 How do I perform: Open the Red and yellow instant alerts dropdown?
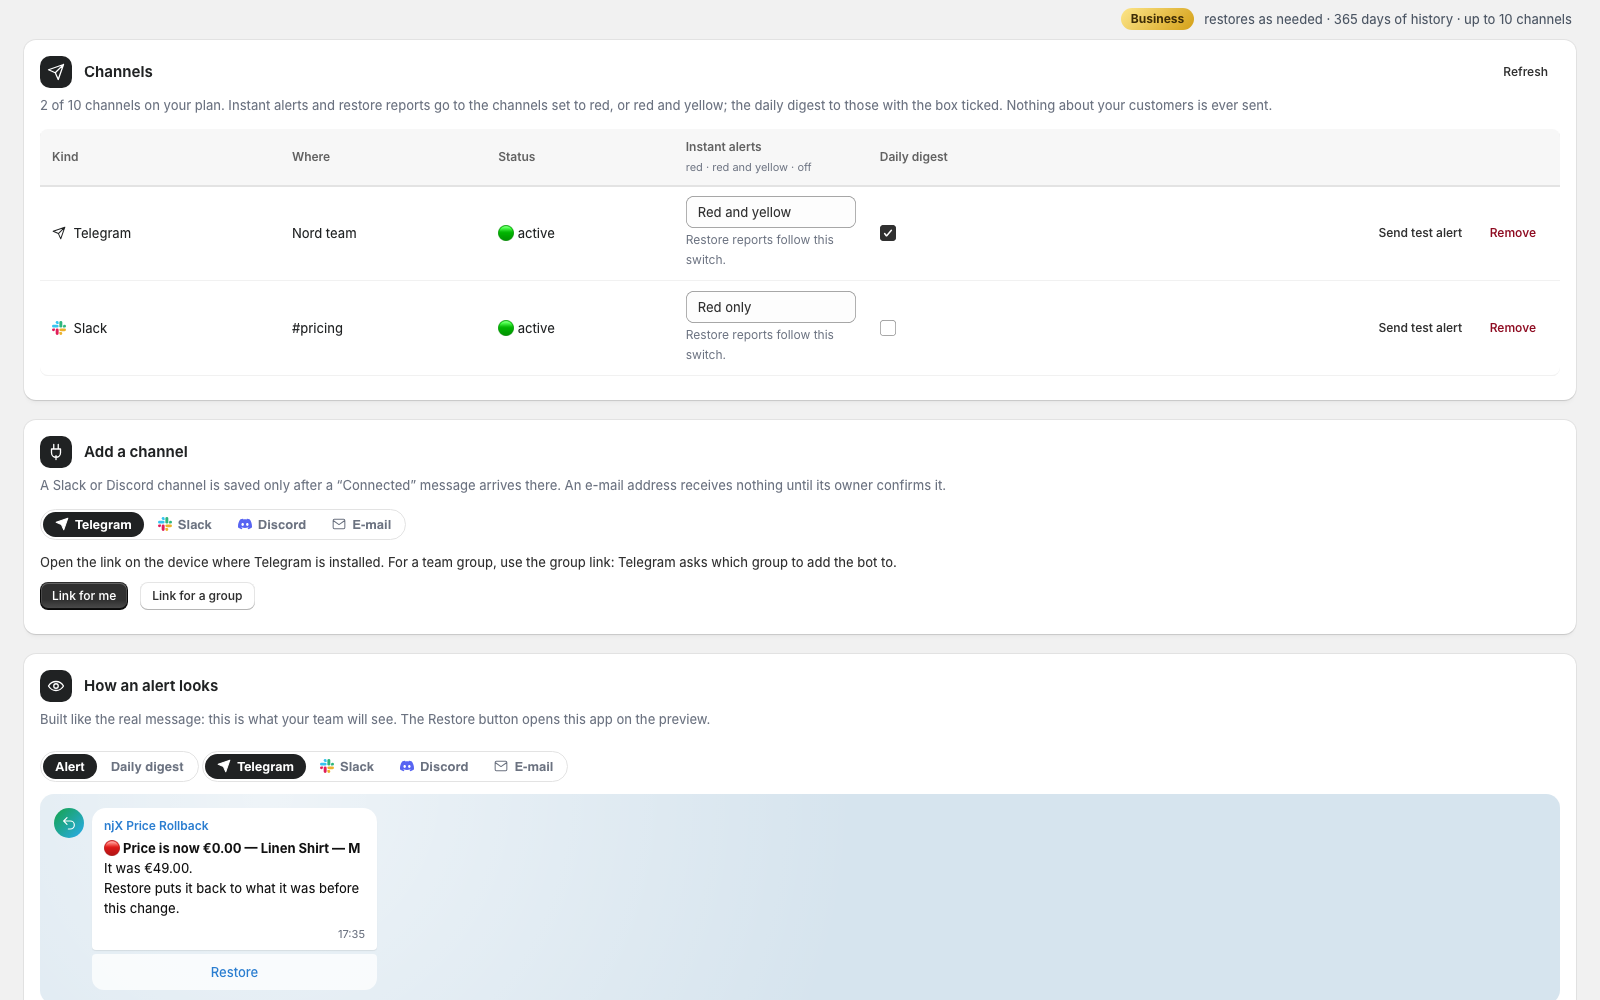(x=771, y=212)
